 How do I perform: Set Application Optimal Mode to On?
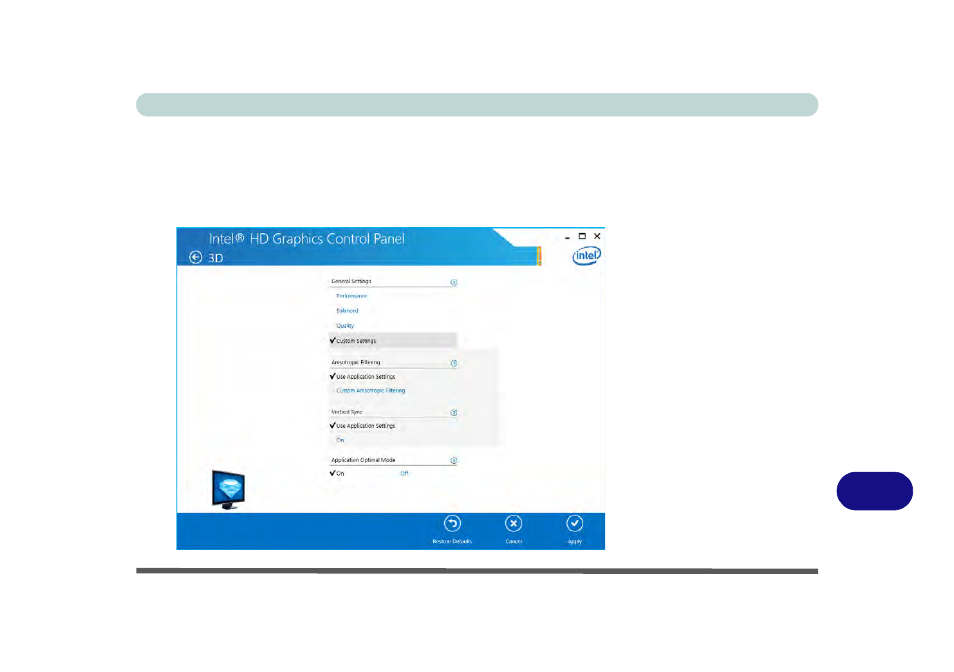(x=337, y=473)
